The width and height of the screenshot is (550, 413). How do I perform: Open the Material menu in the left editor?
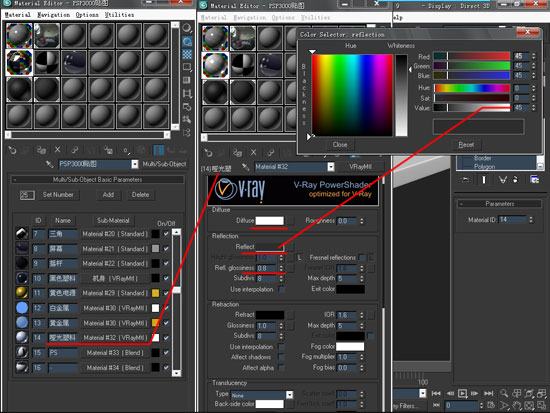pyautogui.click(x=18, y=15)
